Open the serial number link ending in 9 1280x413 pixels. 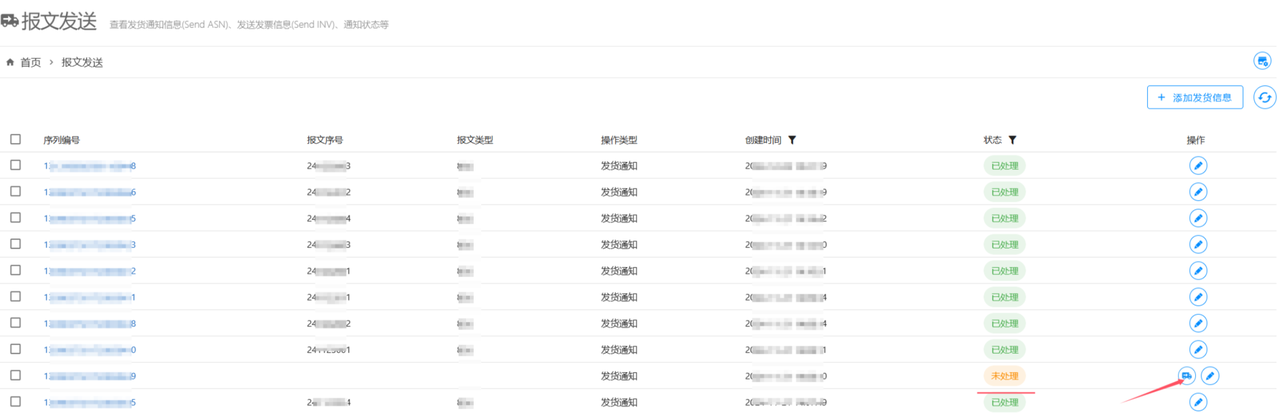pos(90,376)
